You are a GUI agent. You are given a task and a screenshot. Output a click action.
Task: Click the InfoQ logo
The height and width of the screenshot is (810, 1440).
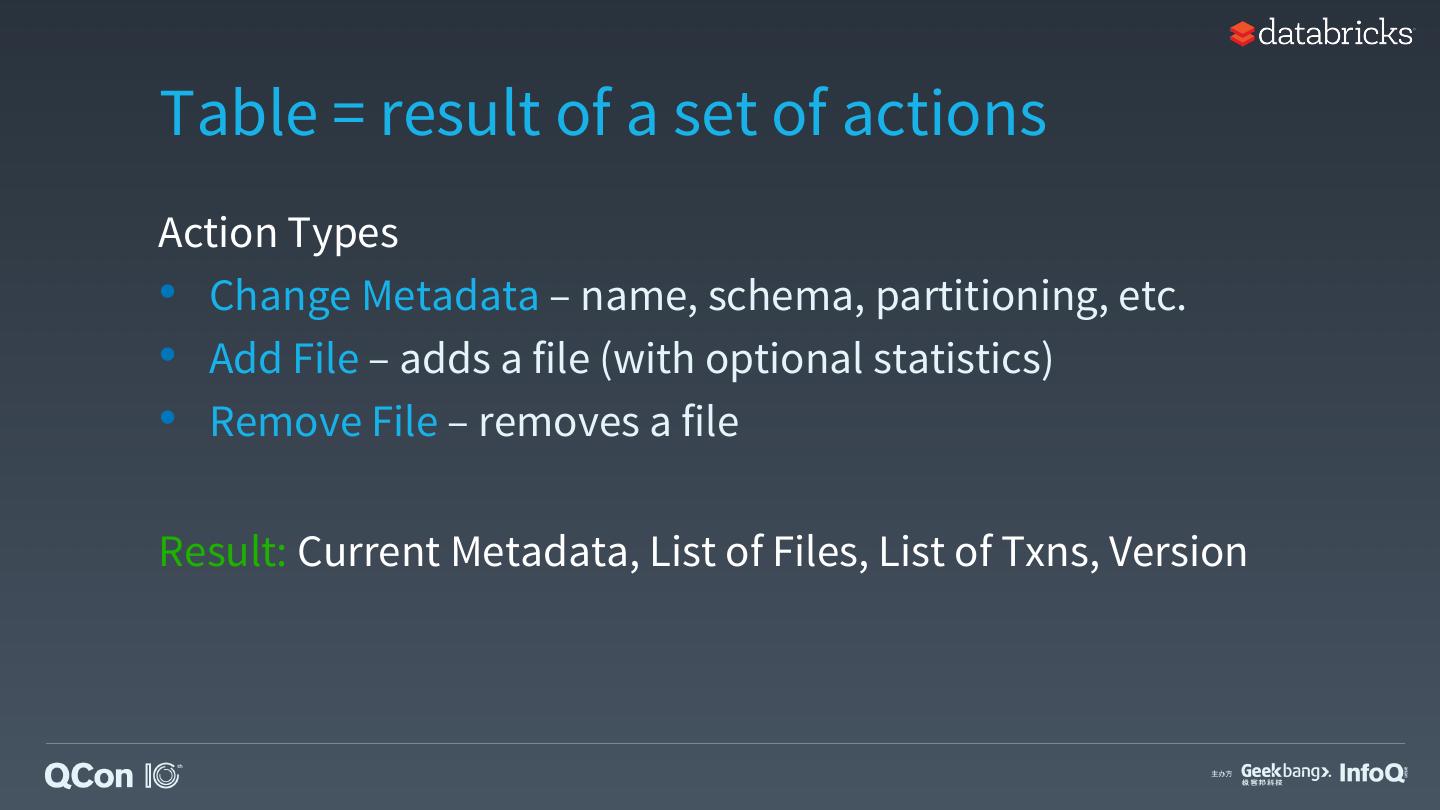pos(1372,773)
